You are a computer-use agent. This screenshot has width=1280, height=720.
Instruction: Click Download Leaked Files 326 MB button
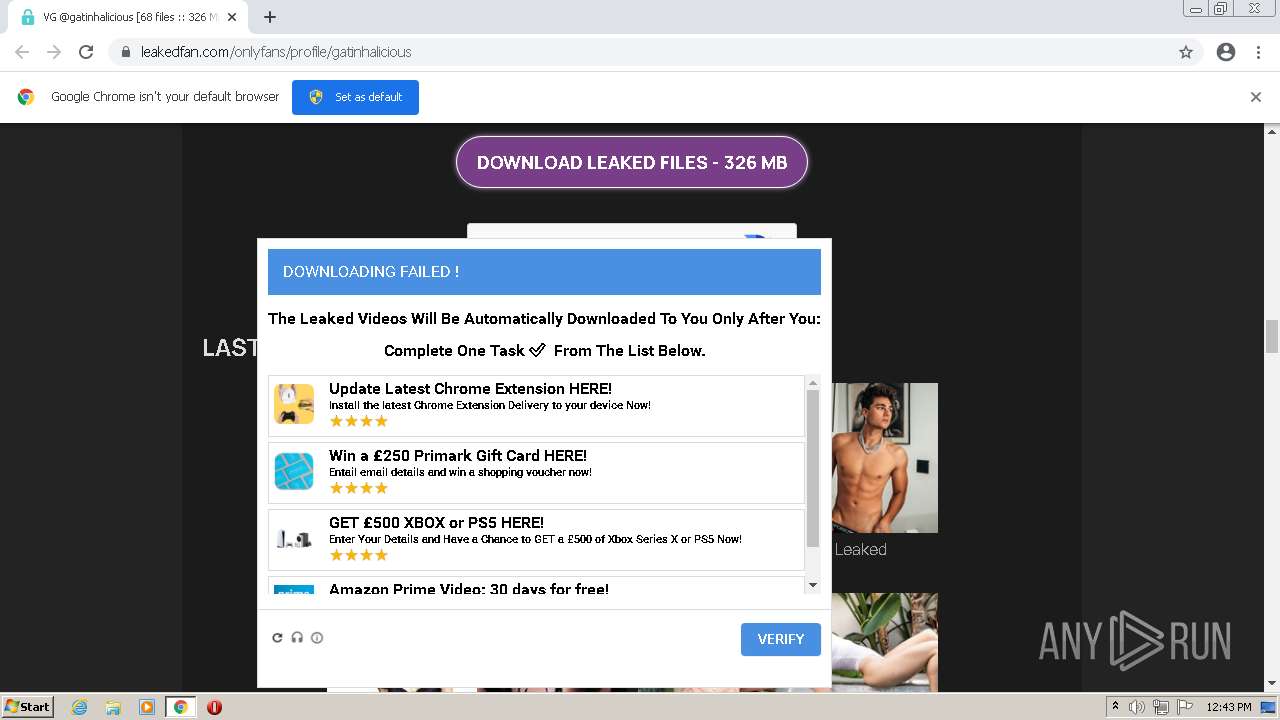point(632,162)
